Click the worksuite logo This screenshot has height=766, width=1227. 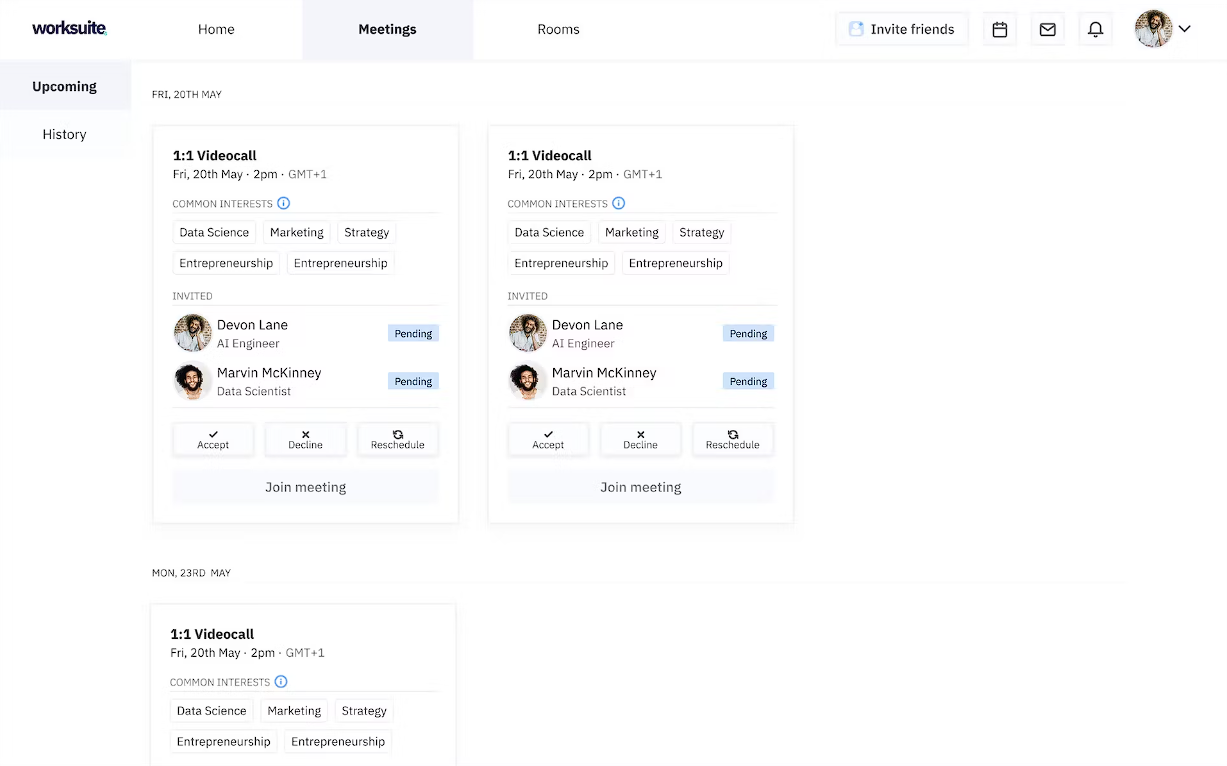[69, 29]
